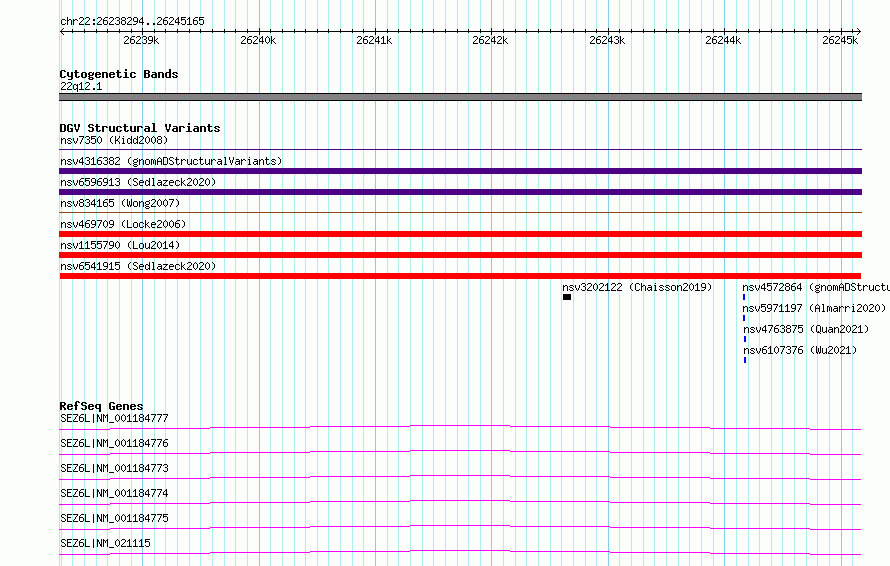This screenshot has width=890, height=566.
Task: Open SEZ6L|NM_001184777 transcript
Action: point(114,418)
